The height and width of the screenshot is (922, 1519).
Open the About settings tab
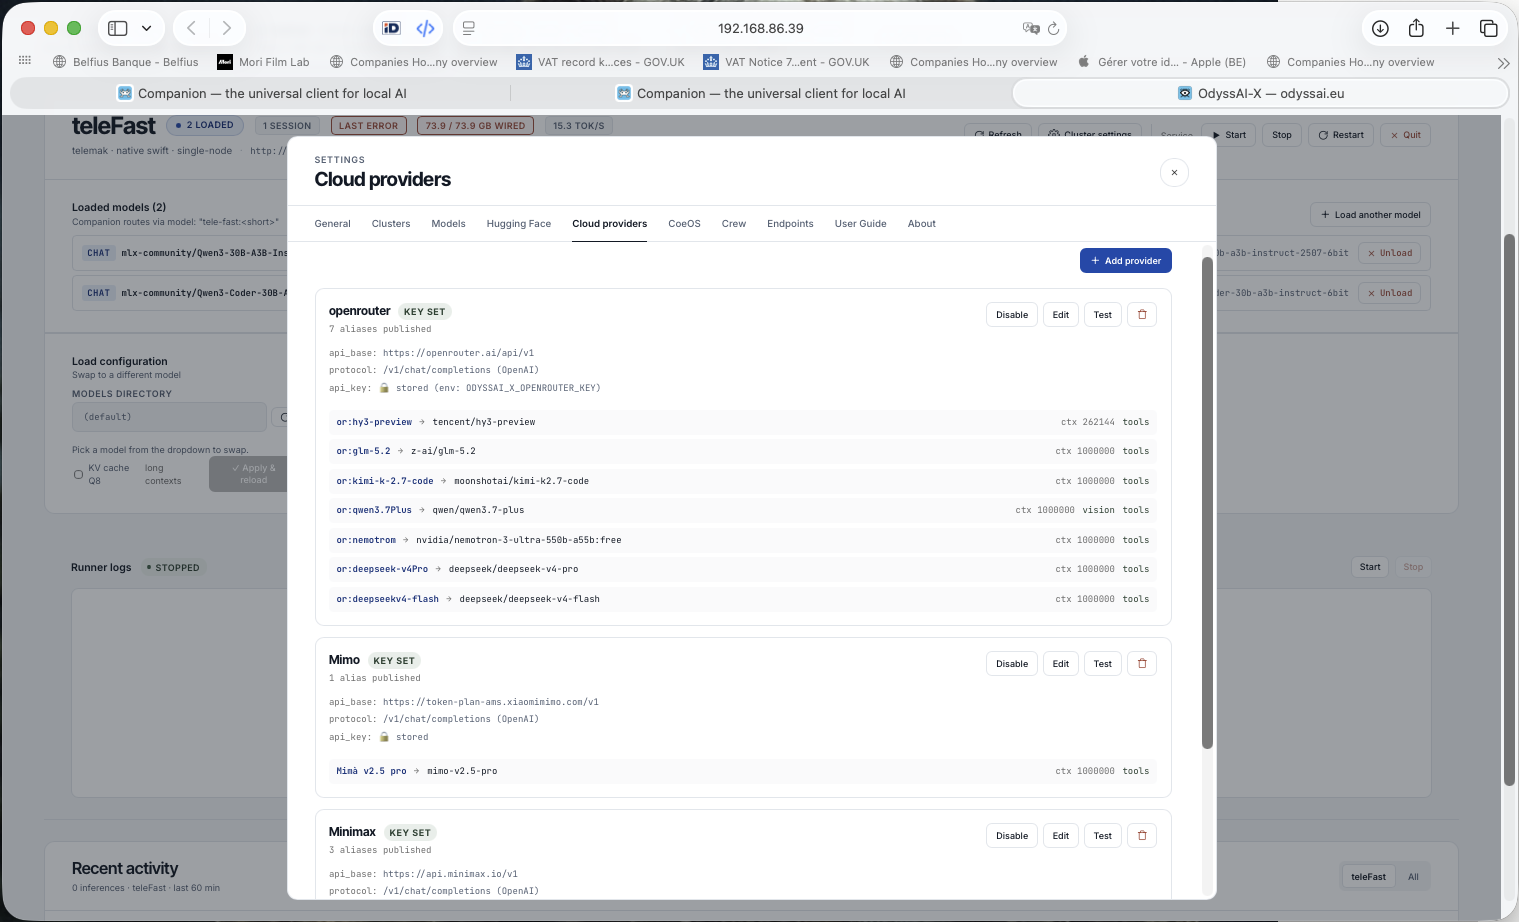pyautogui.click(x=922, y=224)
